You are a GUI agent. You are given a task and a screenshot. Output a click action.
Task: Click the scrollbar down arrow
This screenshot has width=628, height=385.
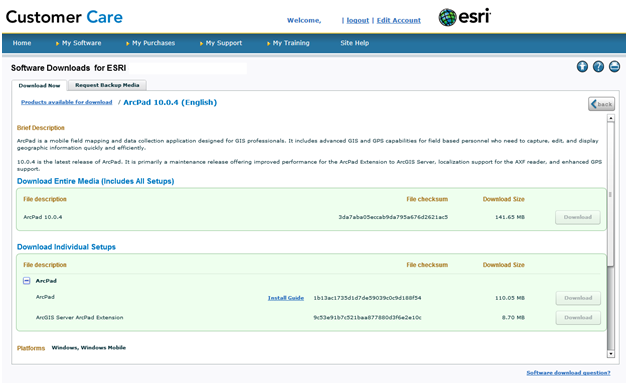pos(611,354)
